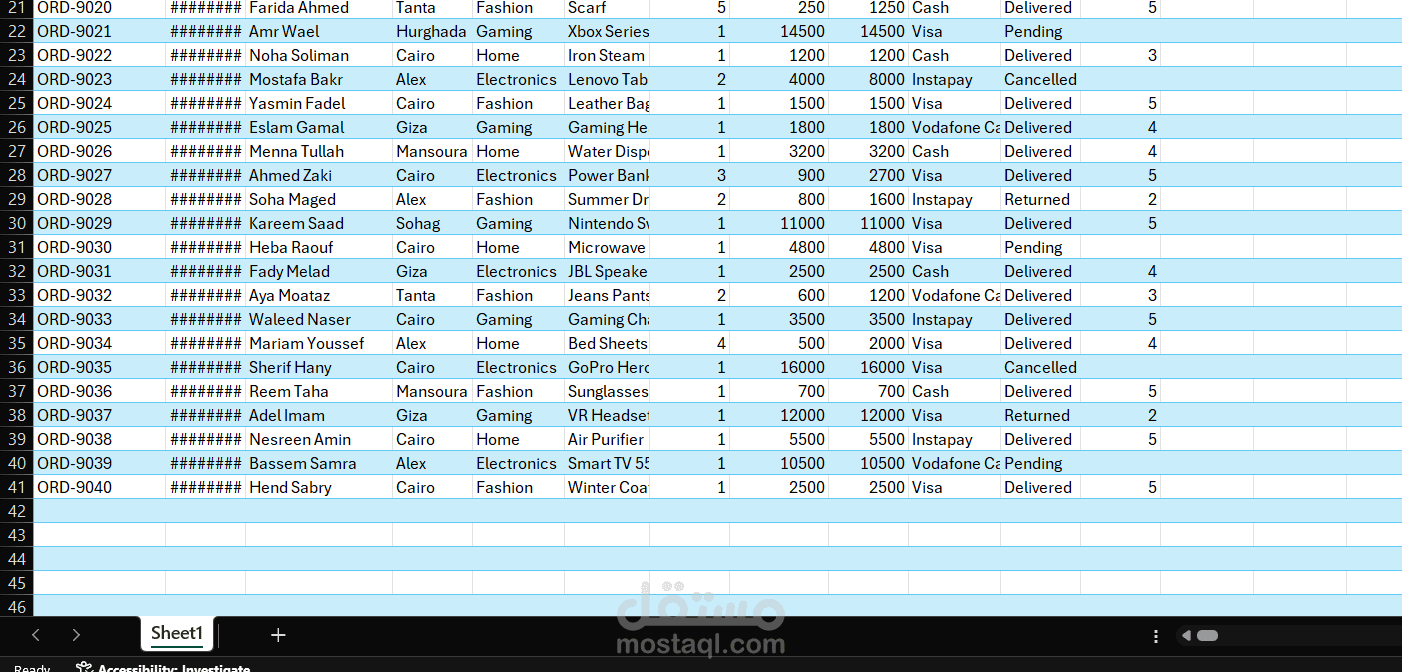This screenshot has width=1402, height=672.
Task: Click the Lenovo Tab product cell
Action: point(607,79)
